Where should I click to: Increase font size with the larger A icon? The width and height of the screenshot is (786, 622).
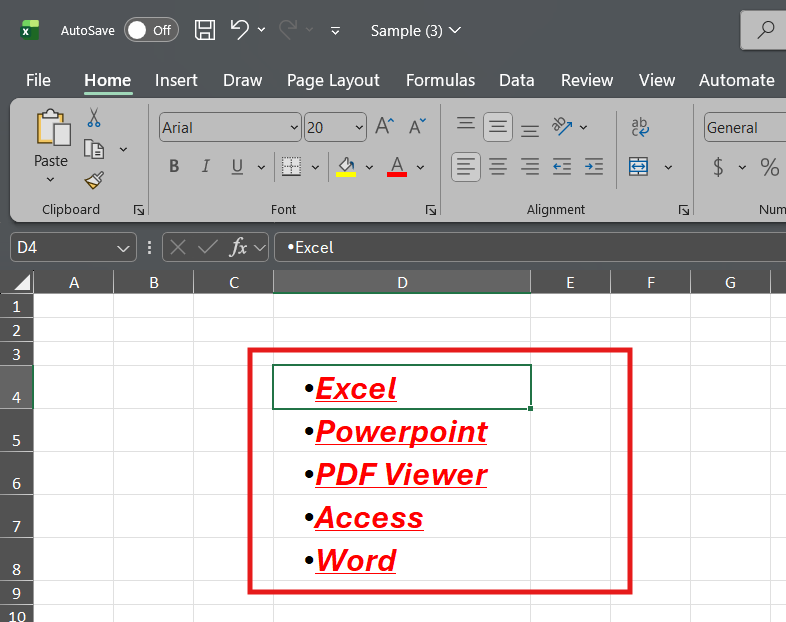[x=385, y=127]
